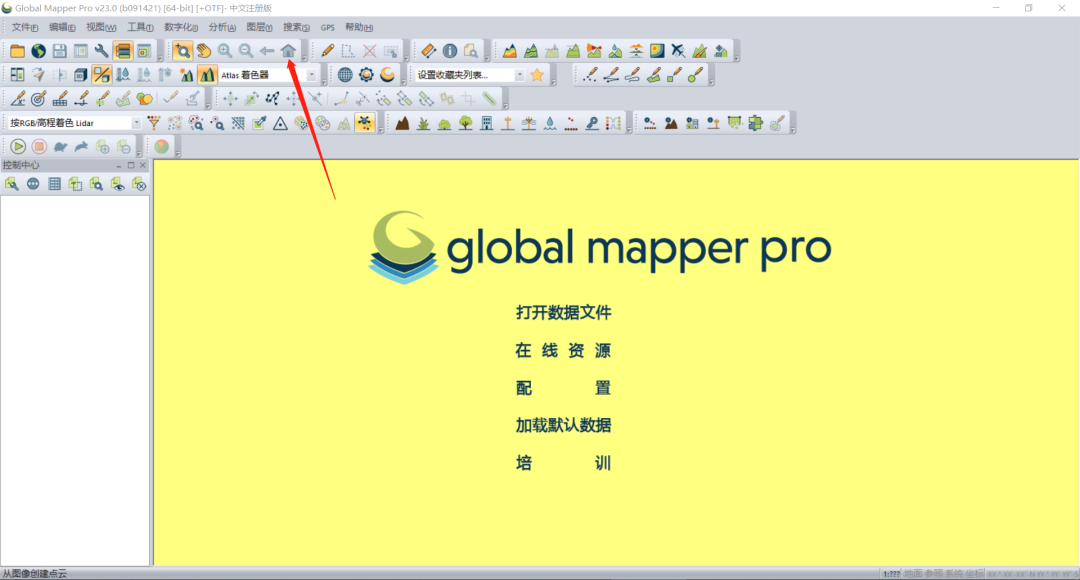1080x580 pixels.
Task: Click the 培训 training link
Action: 563,463
